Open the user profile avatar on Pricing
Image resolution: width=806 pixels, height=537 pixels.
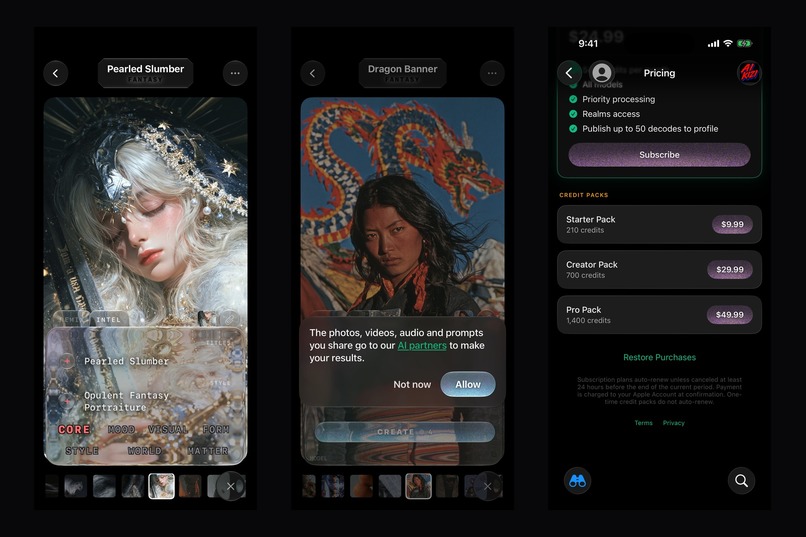tap(601, 72)
